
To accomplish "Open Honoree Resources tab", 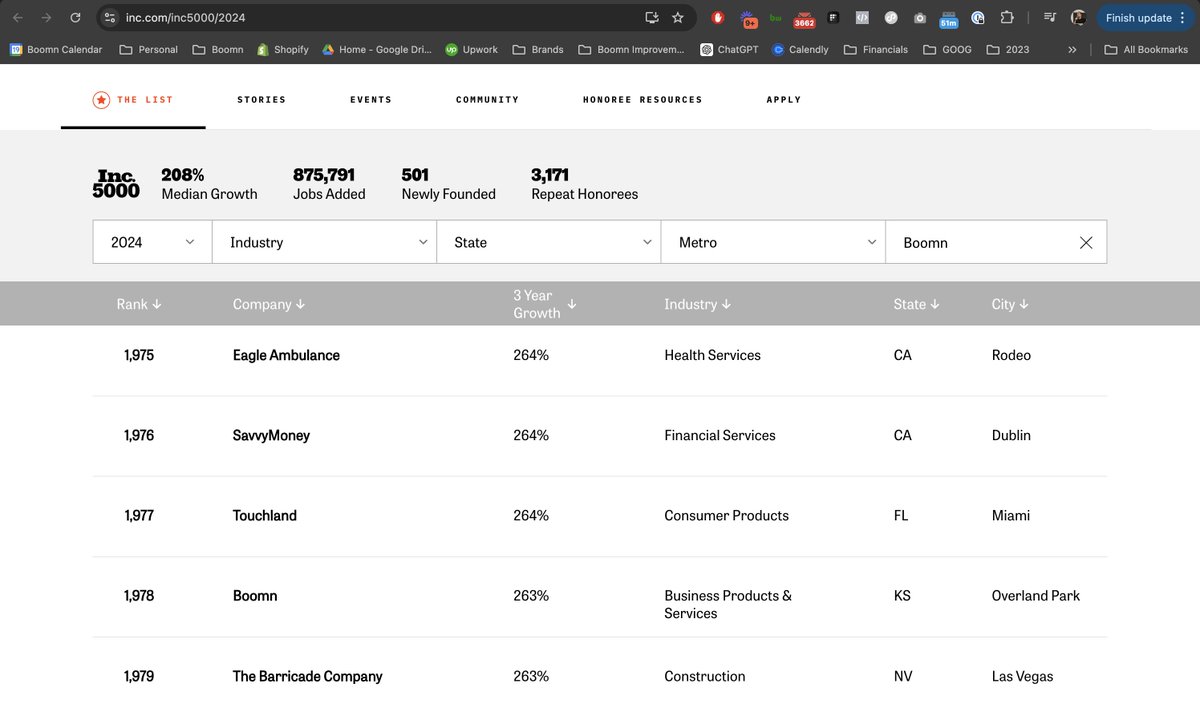I will (642, 100).
